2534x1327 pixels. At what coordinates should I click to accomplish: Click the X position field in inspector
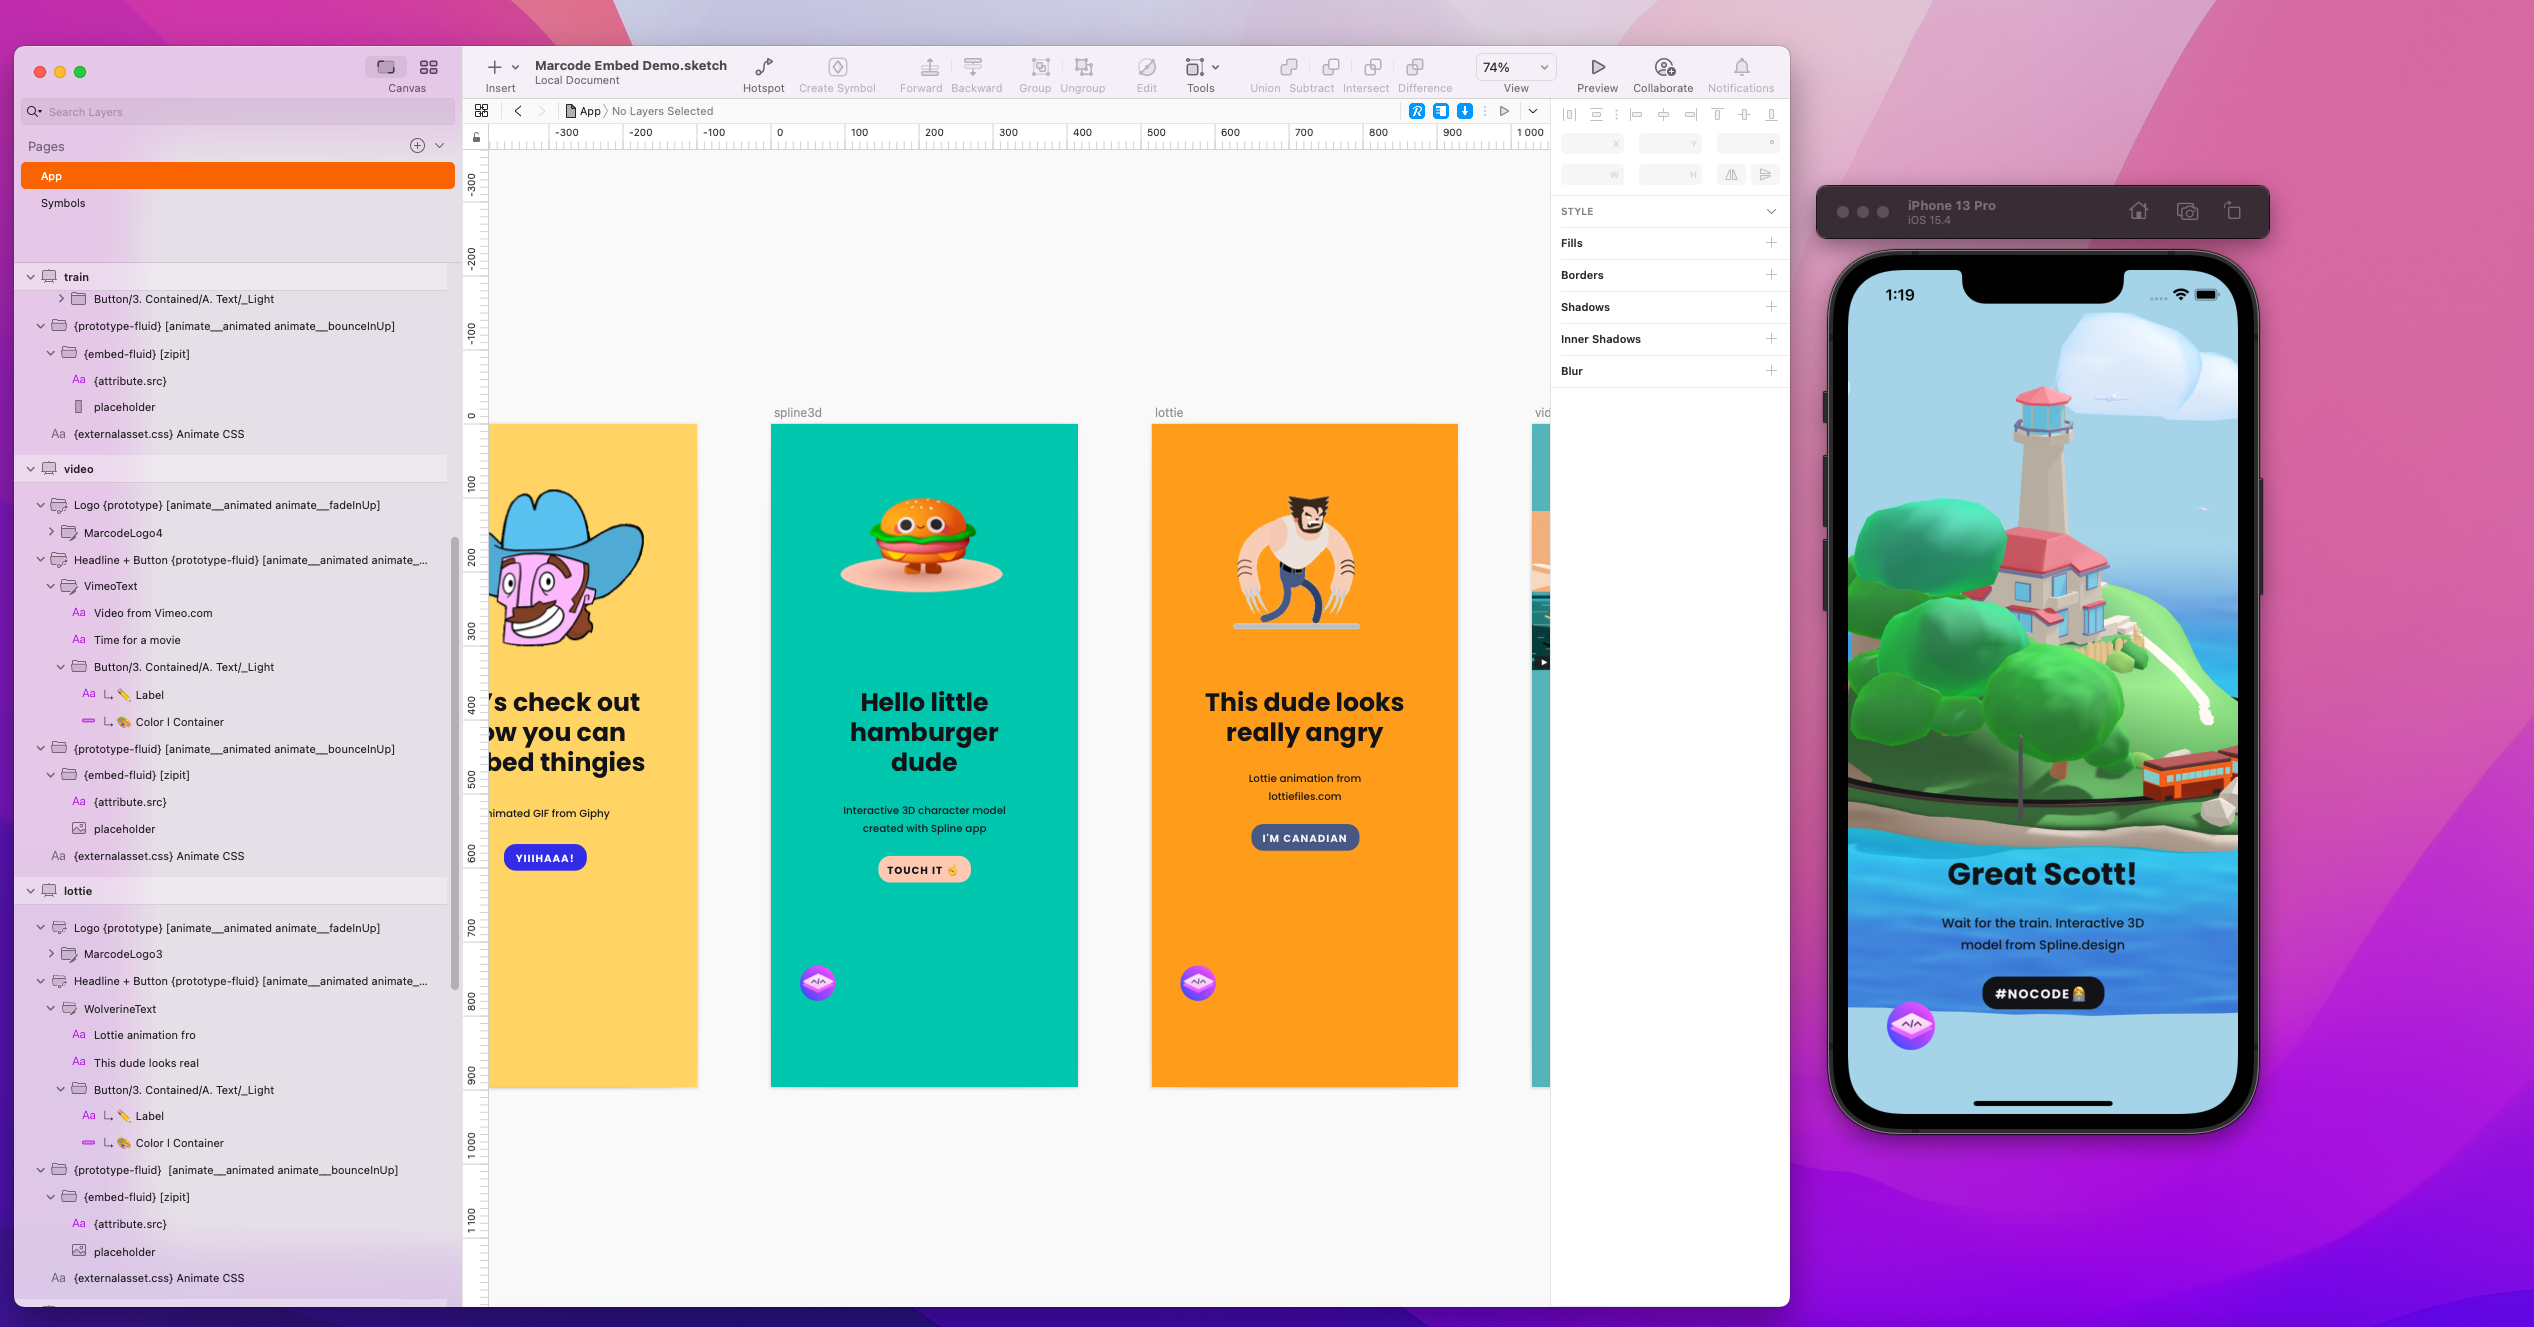point(1591,144)
